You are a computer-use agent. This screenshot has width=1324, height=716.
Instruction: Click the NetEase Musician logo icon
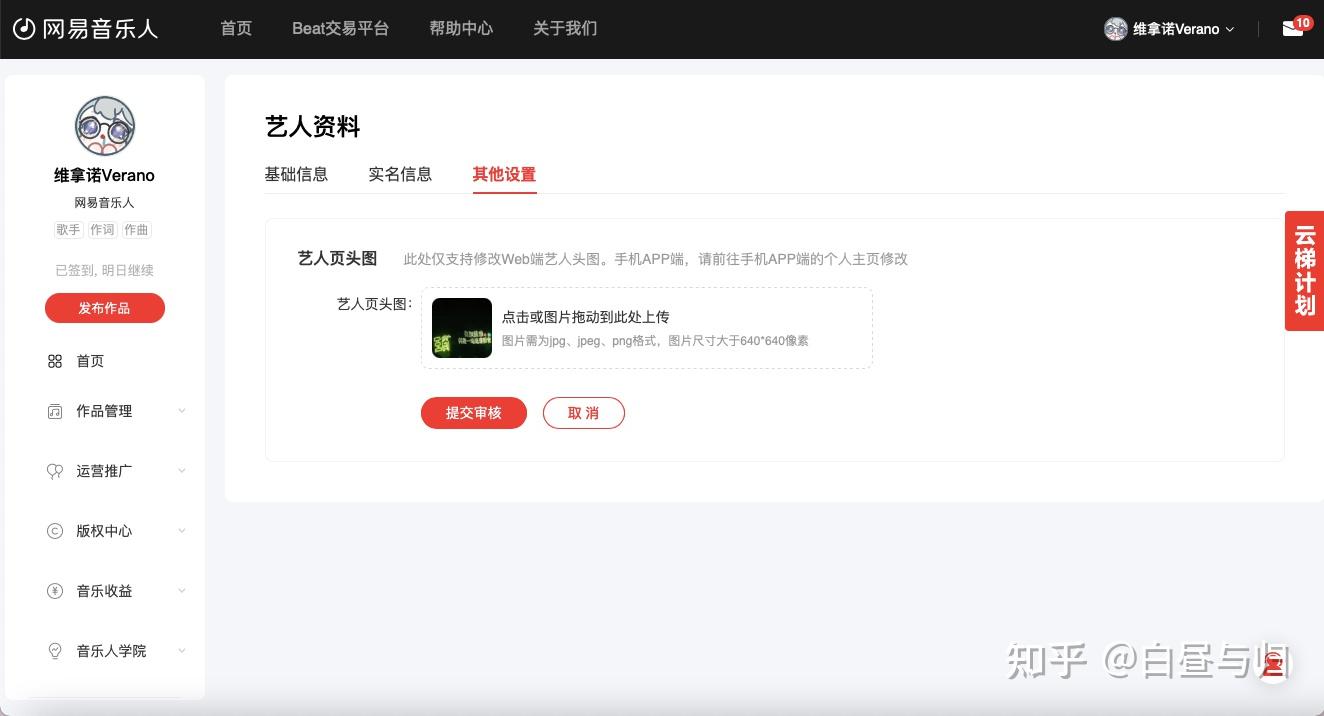pos(24,28)
